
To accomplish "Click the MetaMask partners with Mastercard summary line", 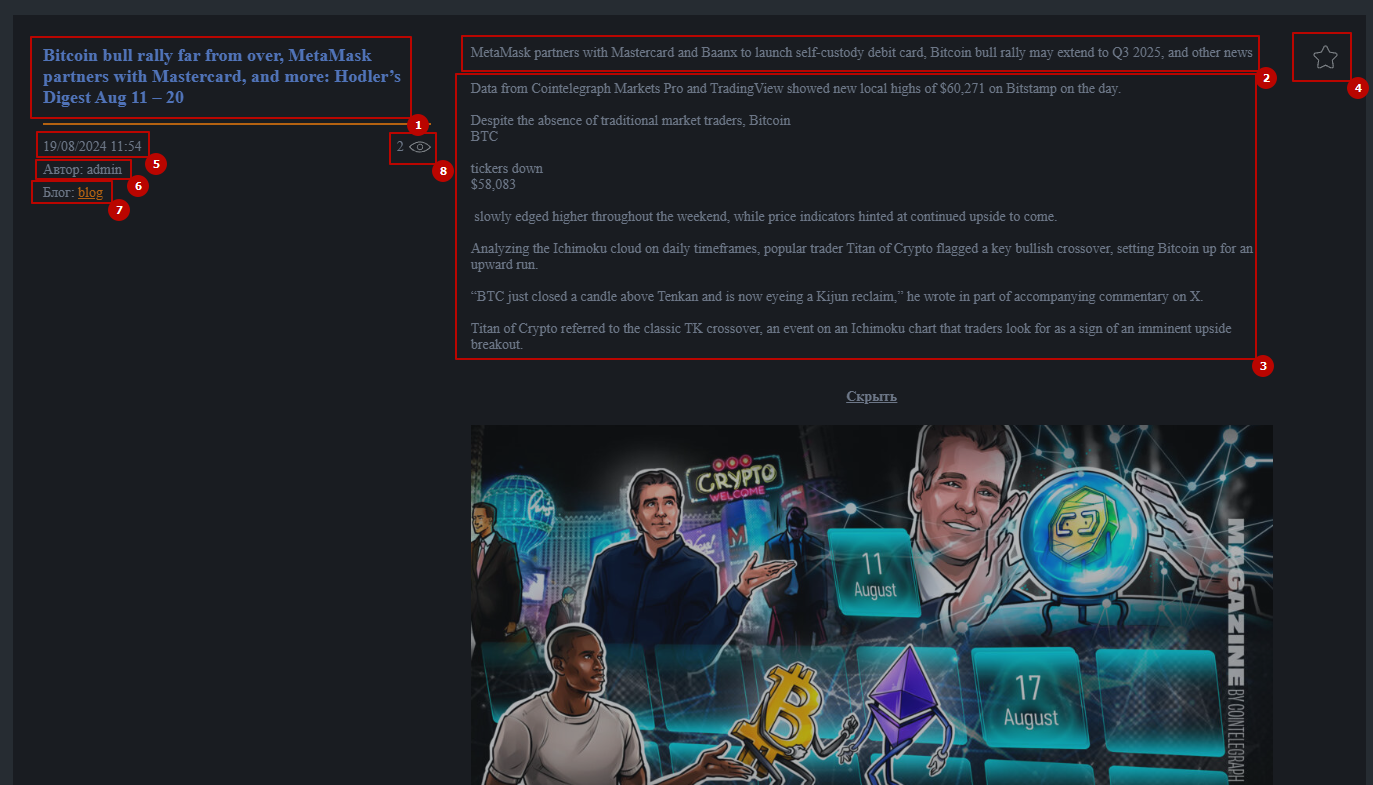I will pos(861,52).
